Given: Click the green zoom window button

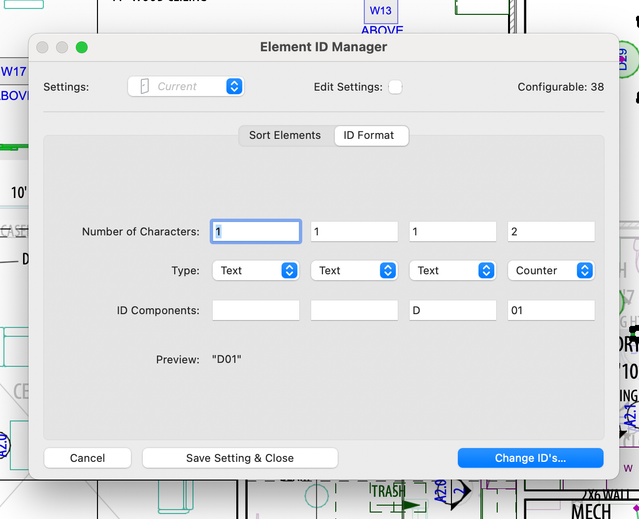Looking at the screenshot, I should (82, 47).
